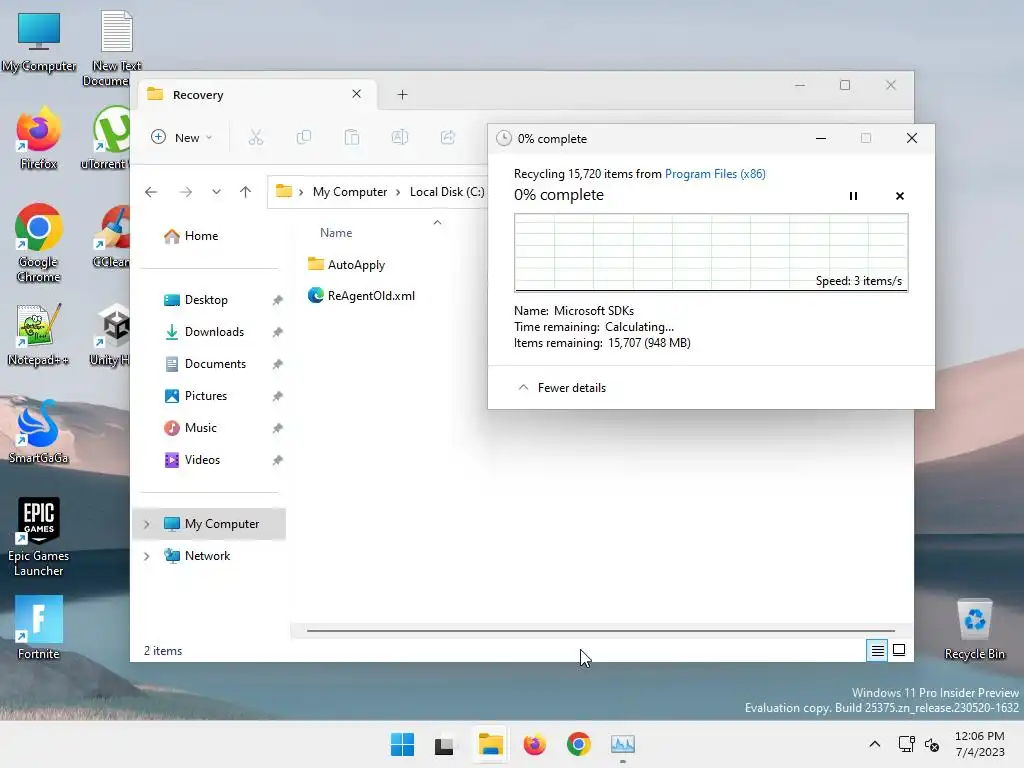Select Google Chrome desktop shortcut
Image resolution: width=1024 pixels, height=768 pixels.
coord(39,243)
